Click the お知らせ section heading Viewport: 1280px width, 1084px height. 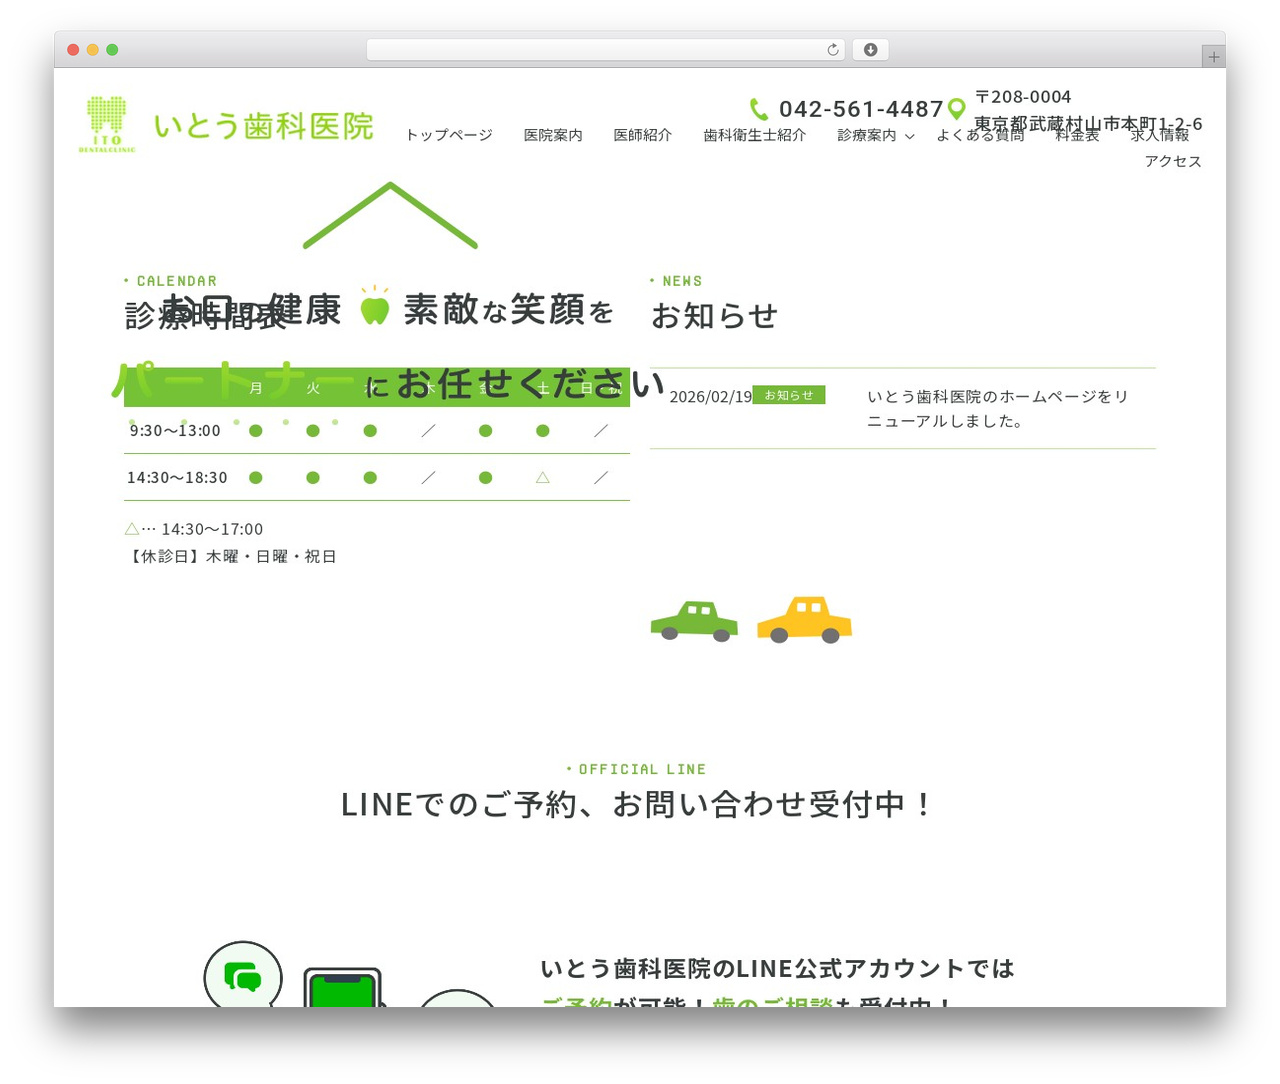click(715, 316)
